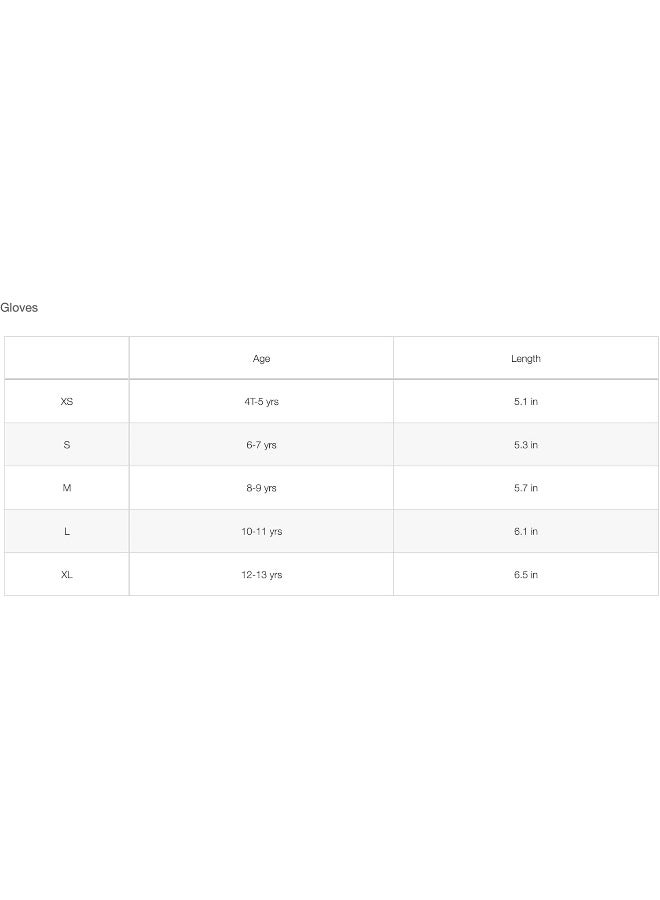Click the 4T-5 yrs age cell

click(x=261, y=402)
